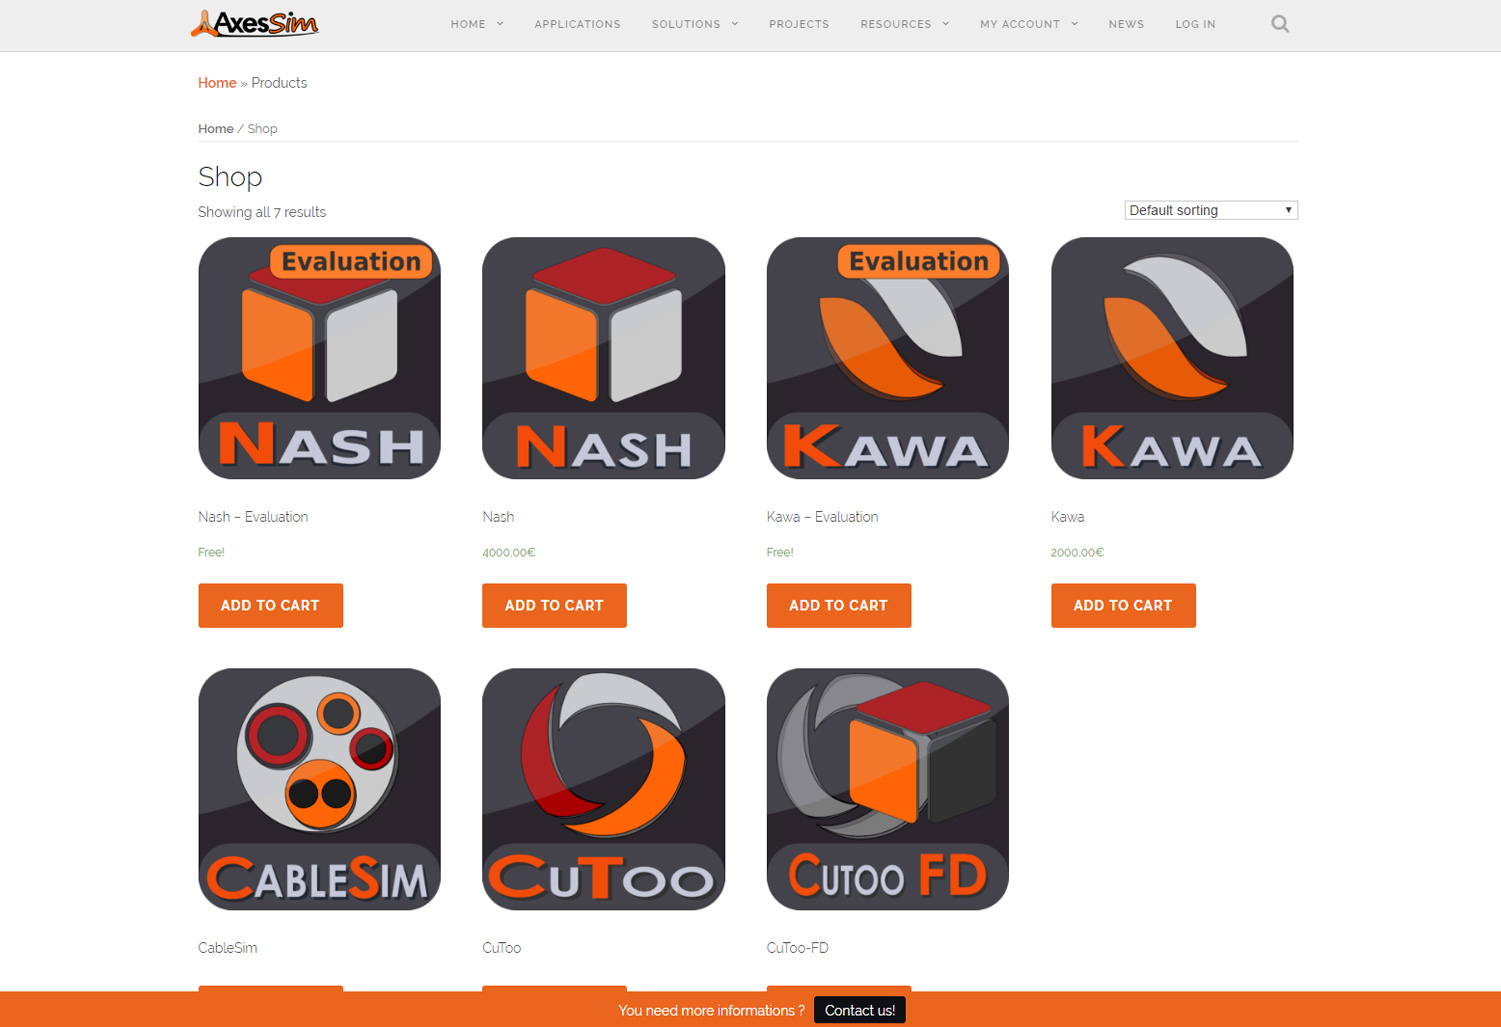This screenshot has width=1501, height=1027.
Task: Add Nash – Evaluation to cart
Action: (x=270, y=605)
